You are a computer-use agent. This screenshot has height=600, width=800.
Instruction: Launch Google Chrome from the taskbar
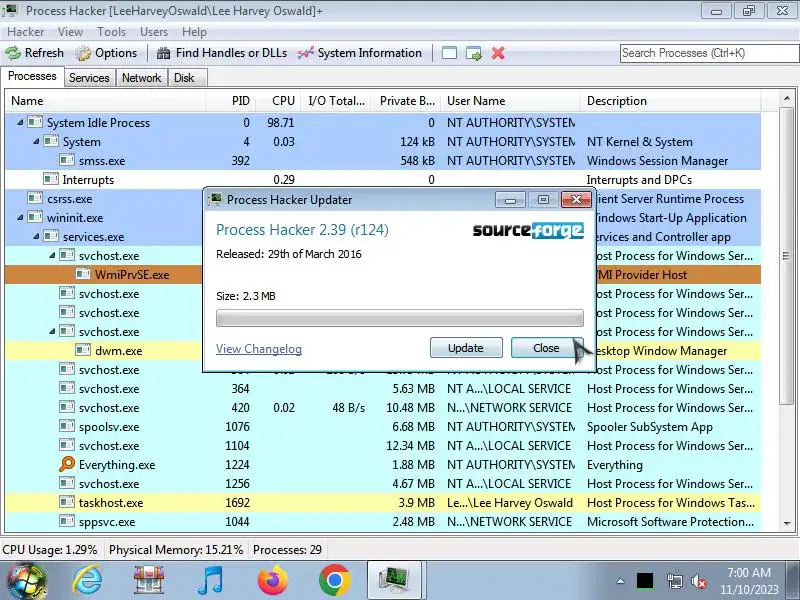[x=334, y=581]
